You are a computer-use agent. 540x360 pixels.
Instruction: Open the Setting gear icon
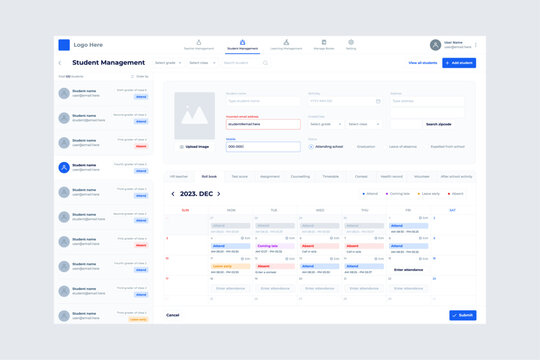click(x=351, y=42)
